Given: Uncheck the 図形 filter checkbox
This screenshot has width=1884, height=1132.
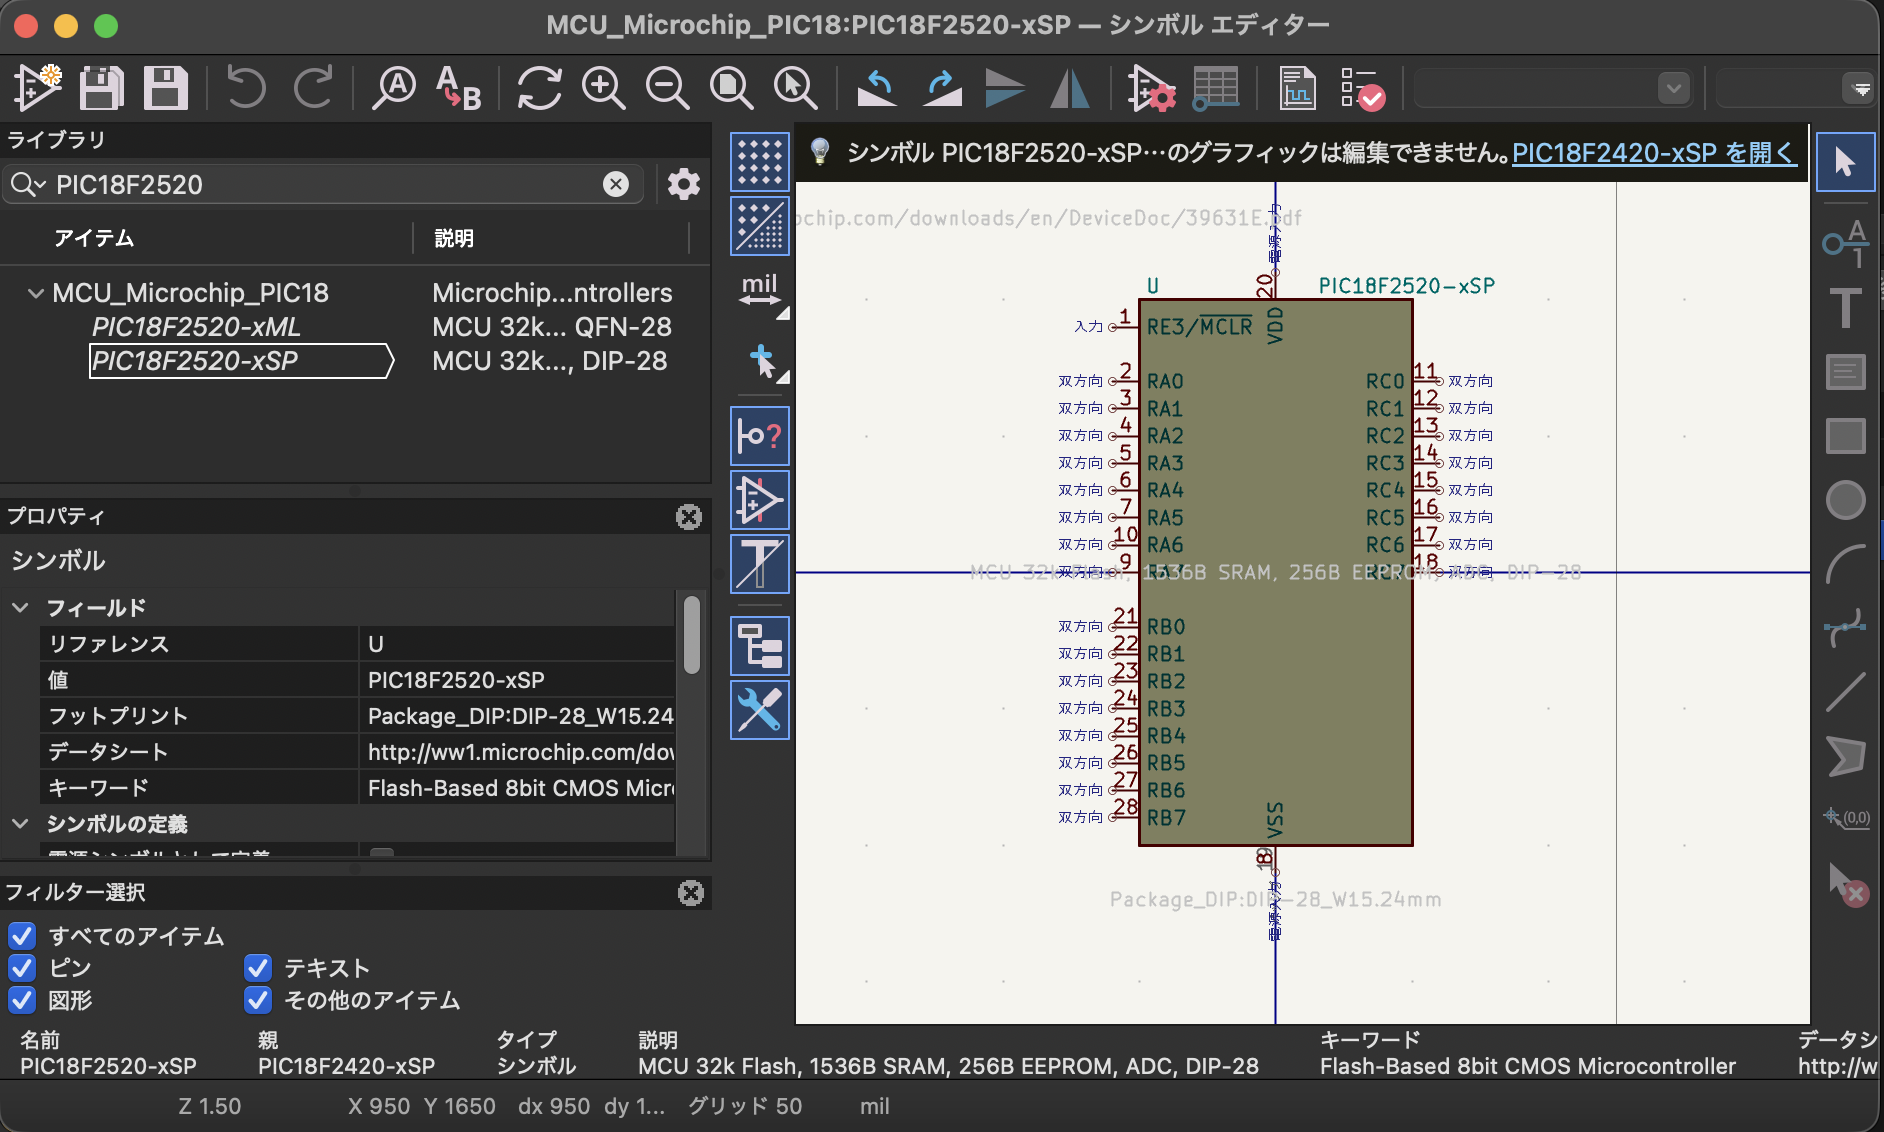Looking at the screenshot, I should point(22,1000).
